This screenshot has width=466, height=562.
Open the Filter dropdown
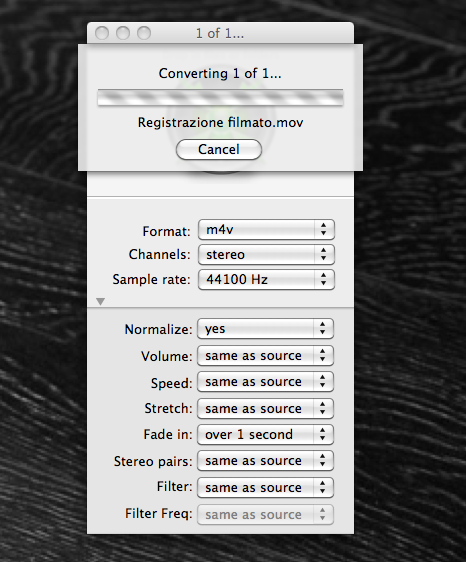(x=265, y=487)
